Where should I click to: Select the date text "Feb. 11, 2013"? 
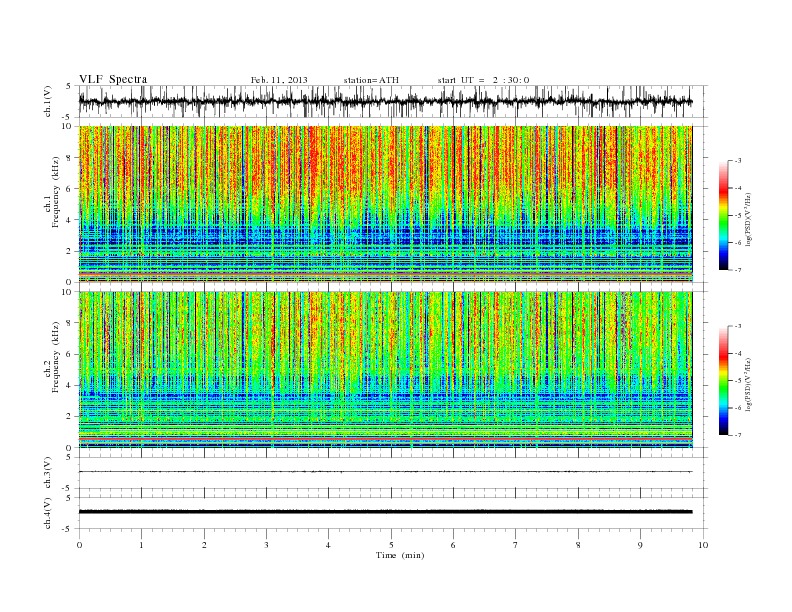pyautogui.click(x=279, y=80)
